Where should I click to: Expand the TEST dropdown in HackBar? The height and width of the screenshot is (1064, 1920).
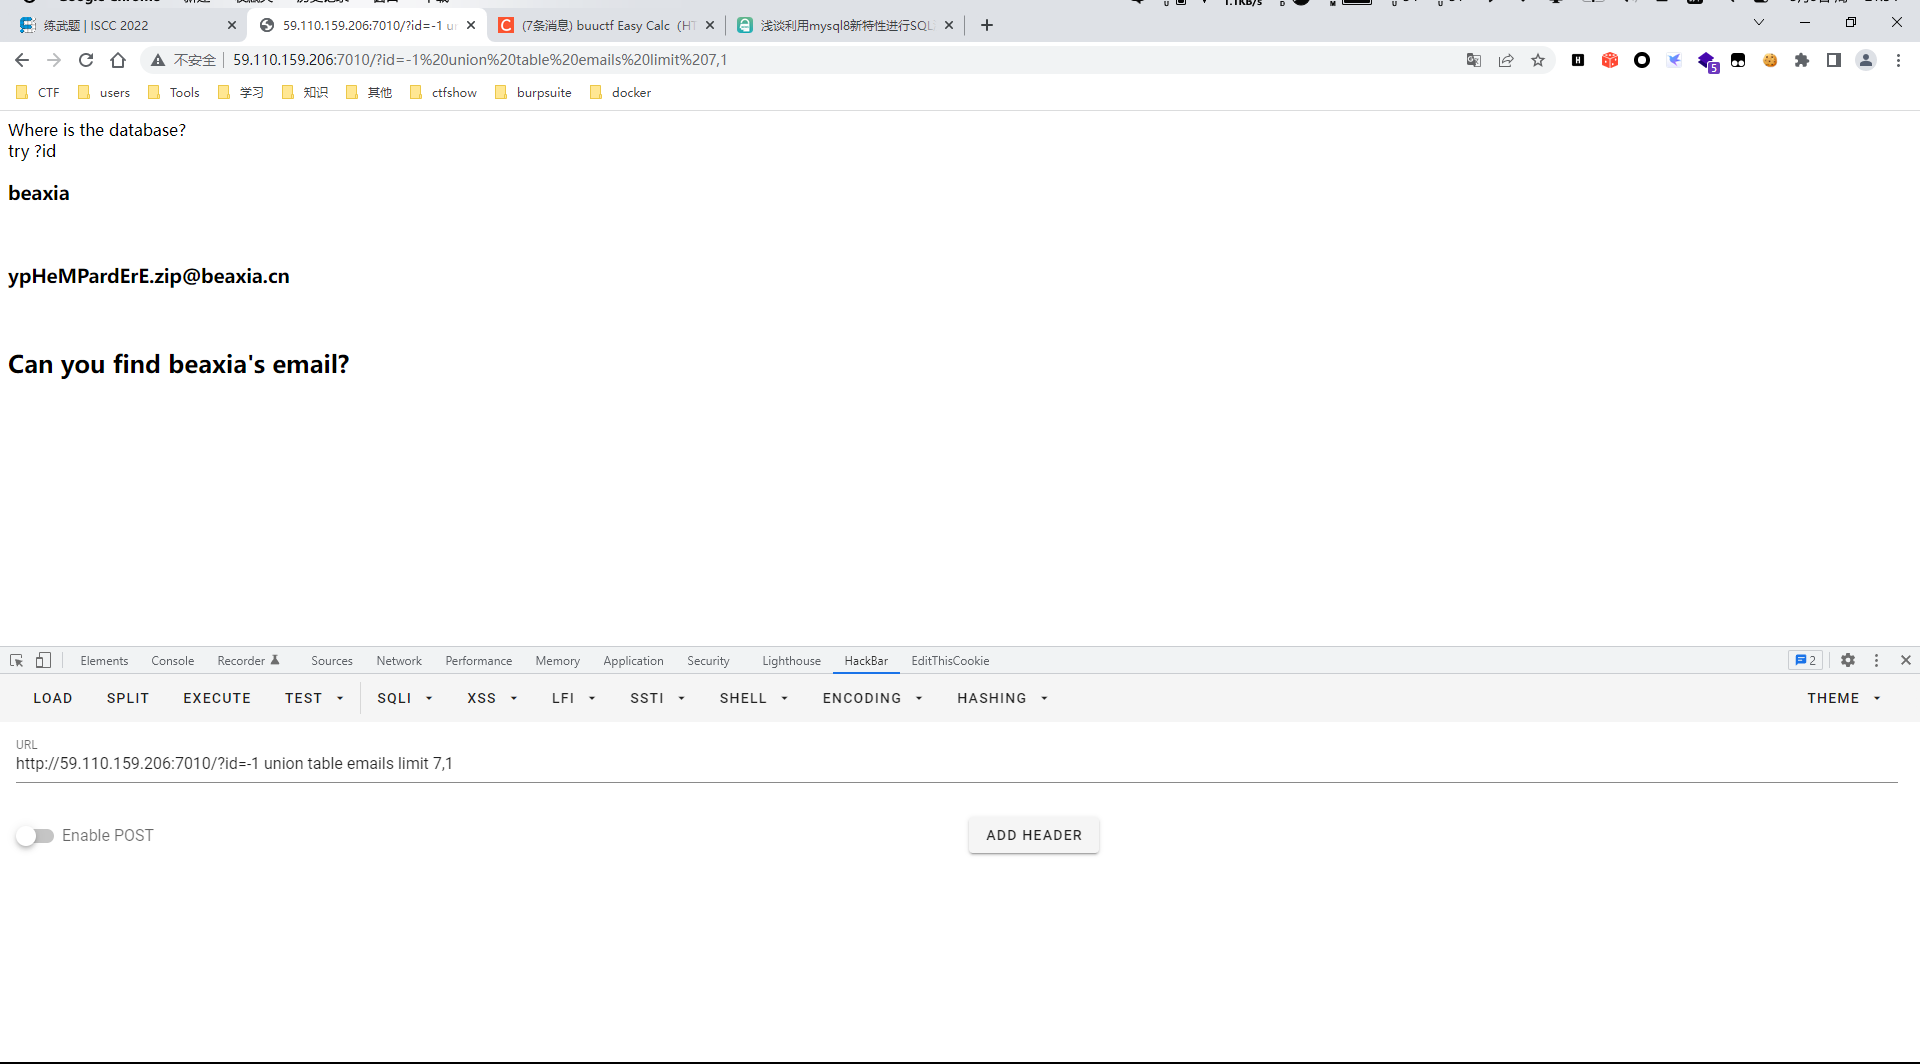[314, 698]
